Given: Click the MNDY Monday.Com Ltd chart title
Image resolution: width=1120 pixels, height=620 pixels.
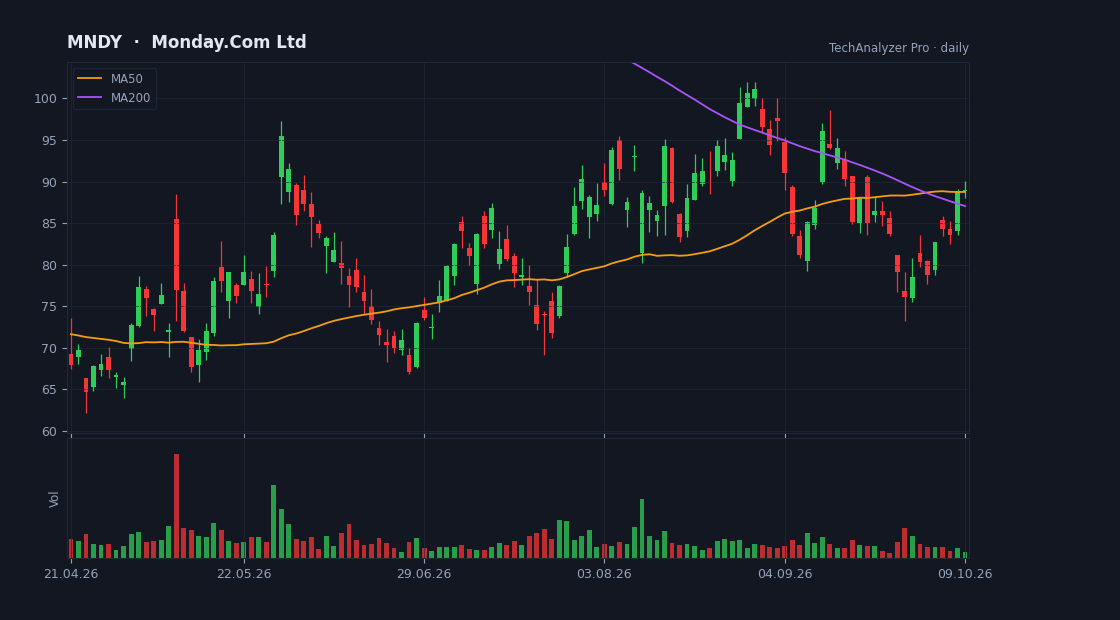Looking at the screenshot, I should [186, 42].
